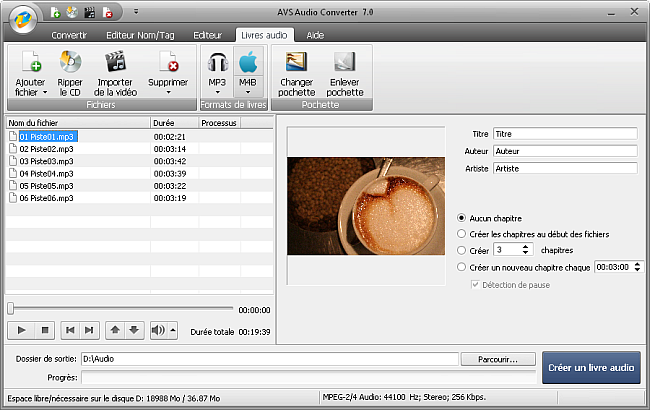Click the chapter count value field

click(x=507, y=250)
